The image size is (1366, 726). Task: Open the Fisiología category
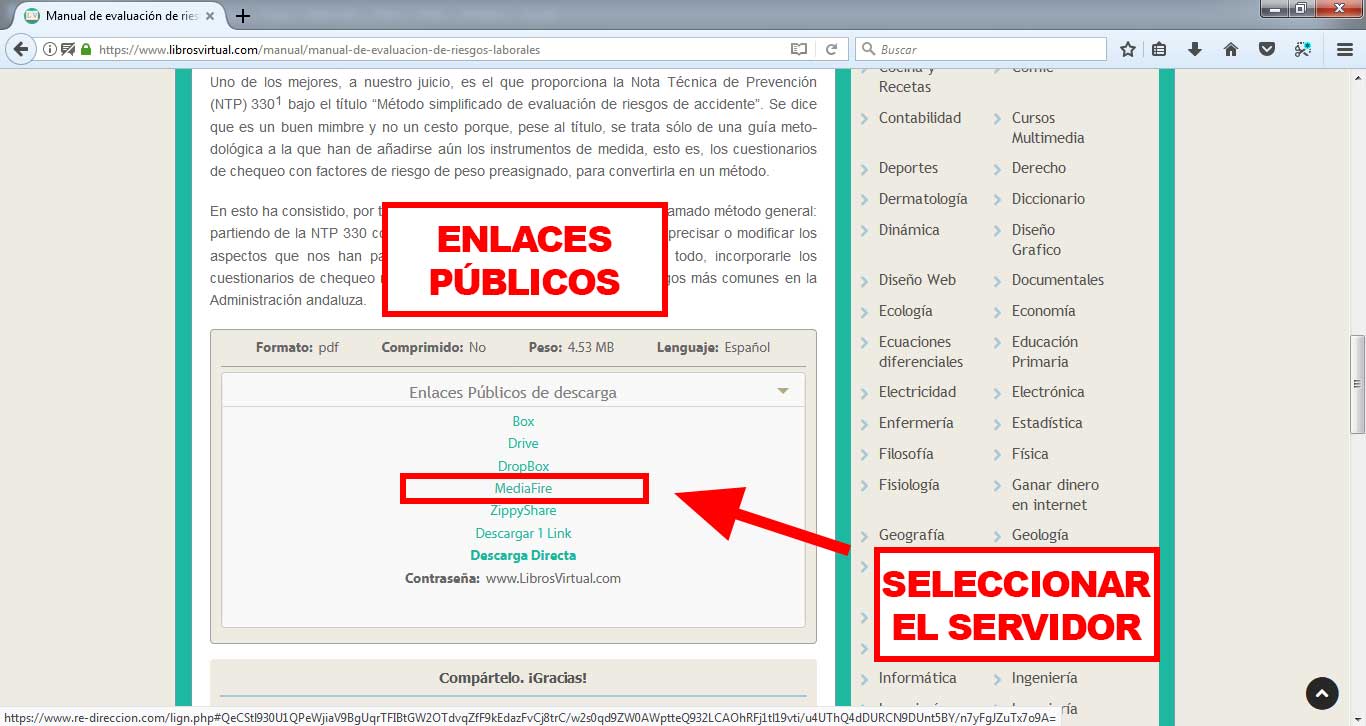(909, 484)
